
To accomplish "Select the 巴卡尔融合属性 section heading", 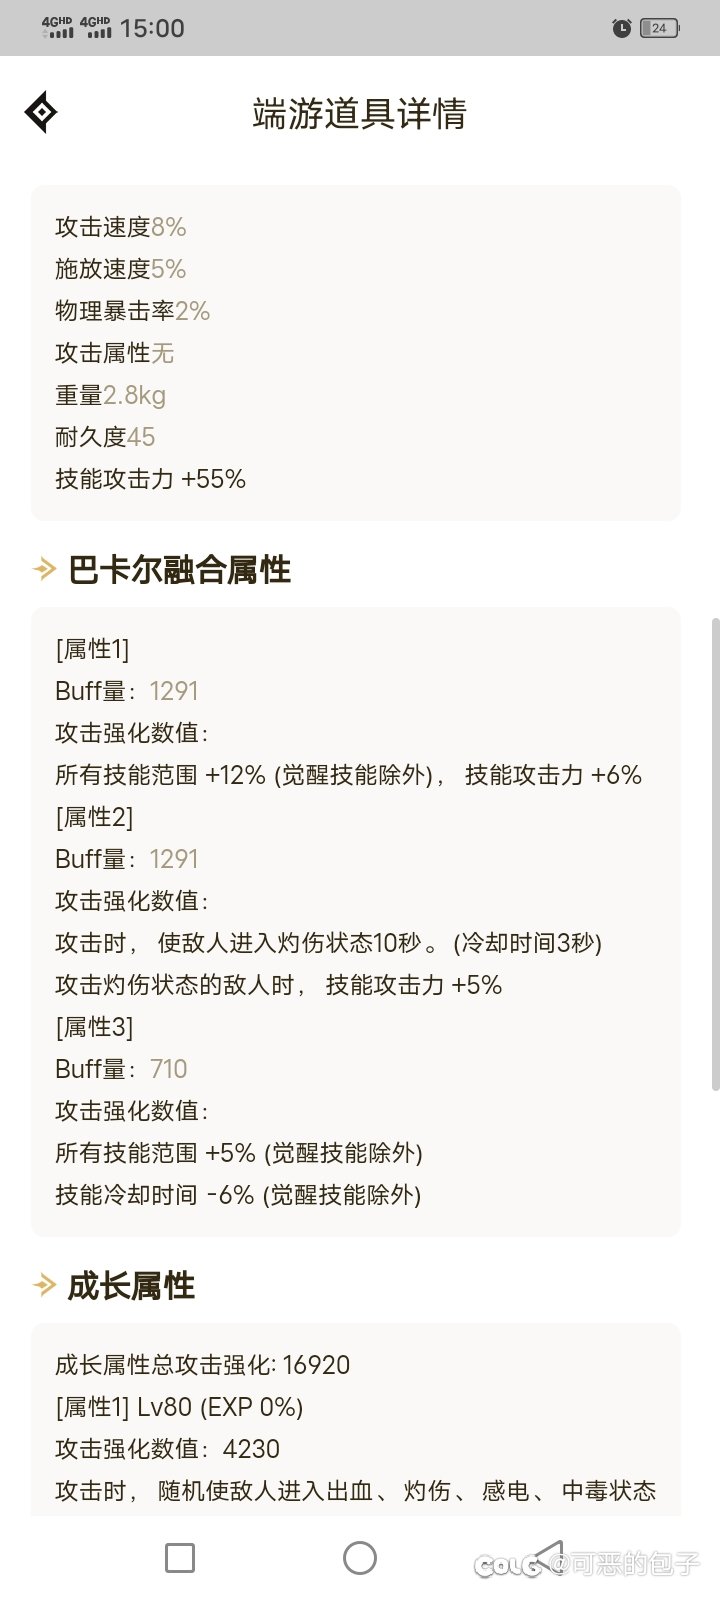I will tap(179, 570).
